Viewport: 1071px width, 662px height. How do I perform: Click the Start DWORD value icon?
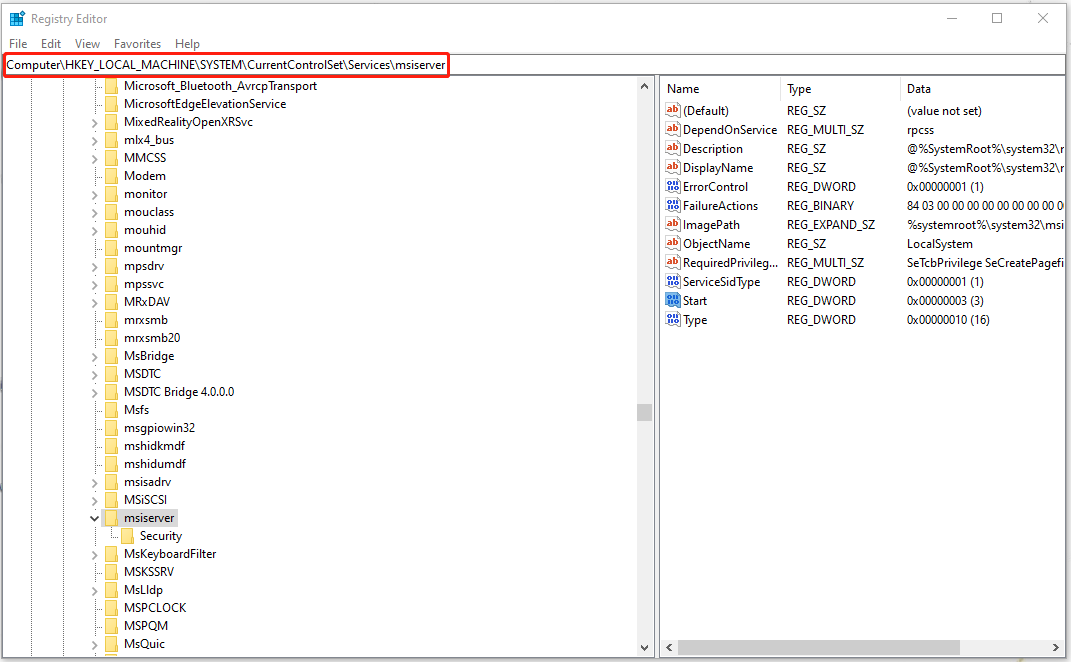[673, 301]
